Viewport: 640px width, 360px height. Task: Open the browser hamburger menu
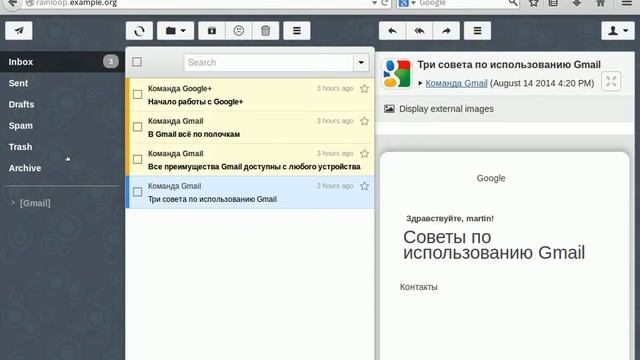click(627, 3)
